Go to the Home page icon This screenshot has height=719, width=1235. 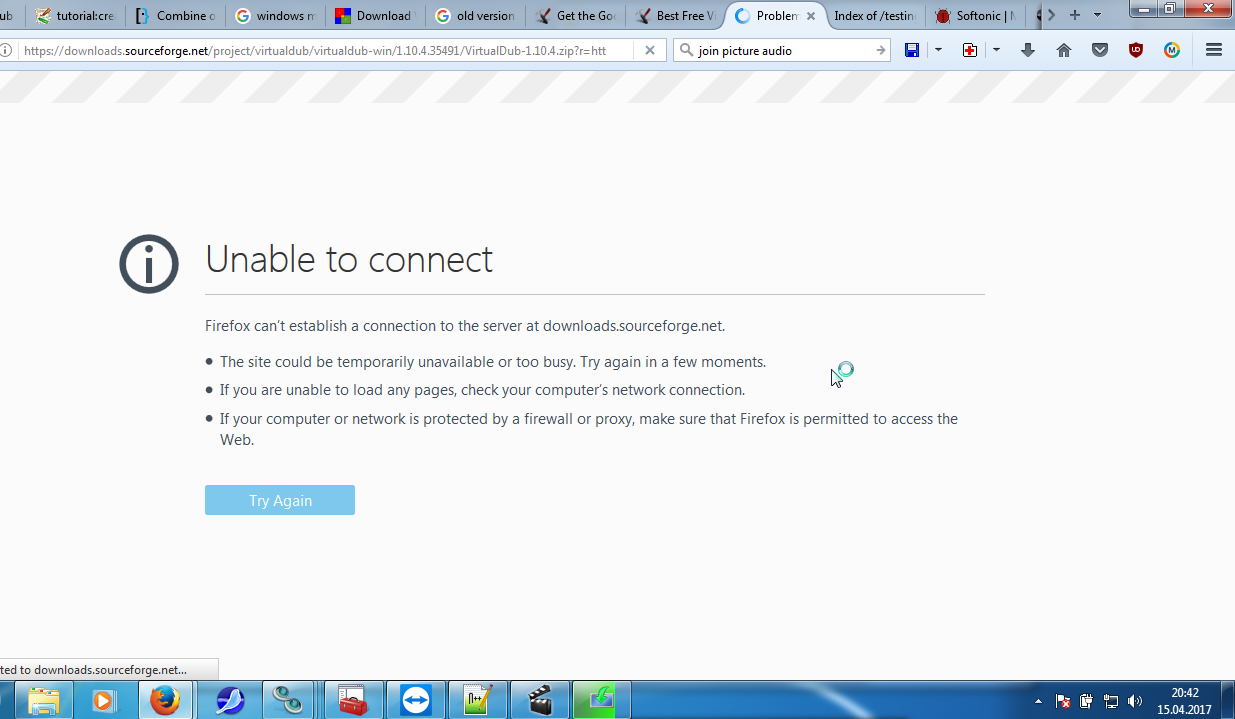click(x=1064, y=50)
